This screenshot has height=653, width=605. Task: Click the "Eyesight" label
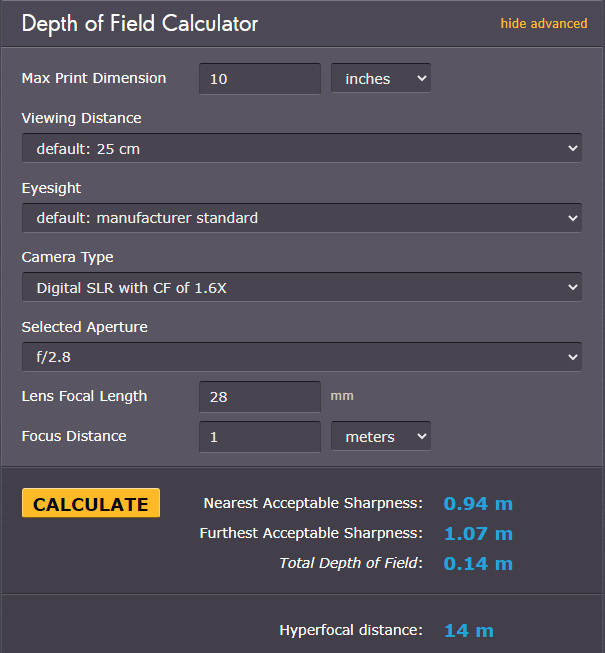click(51, 188)
